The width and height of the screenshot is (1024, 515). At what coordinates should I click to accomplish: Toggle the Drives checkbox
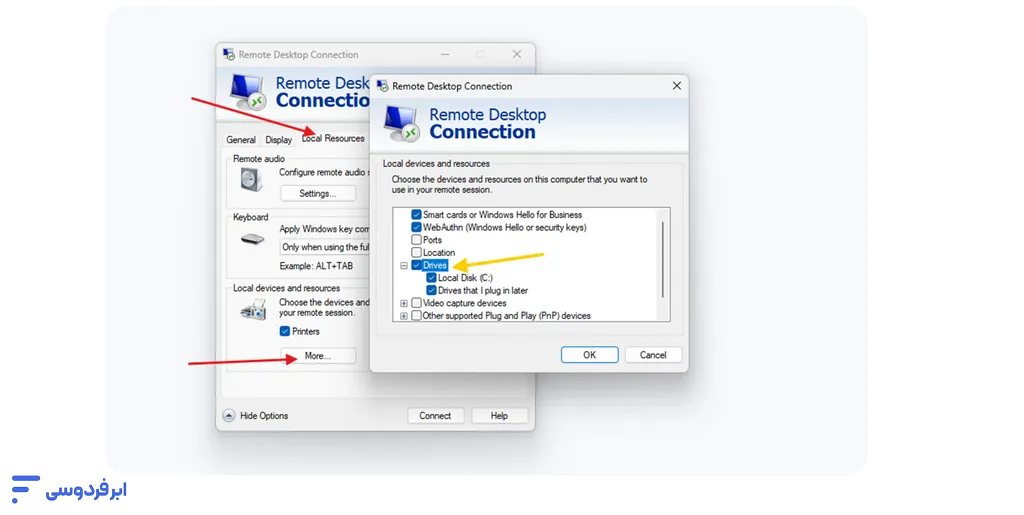coord(416,265)
